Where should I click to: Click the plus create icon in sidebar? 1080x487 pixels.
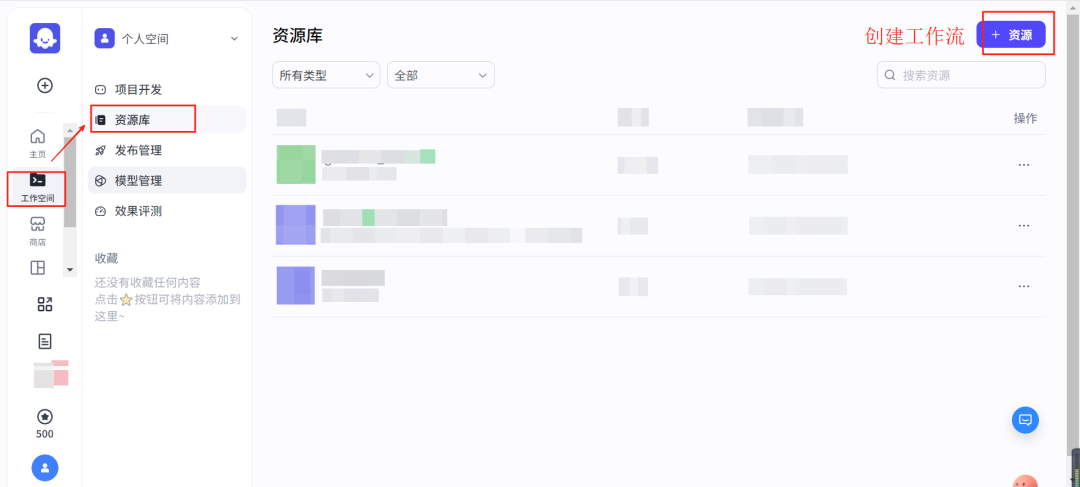[45, 85]
